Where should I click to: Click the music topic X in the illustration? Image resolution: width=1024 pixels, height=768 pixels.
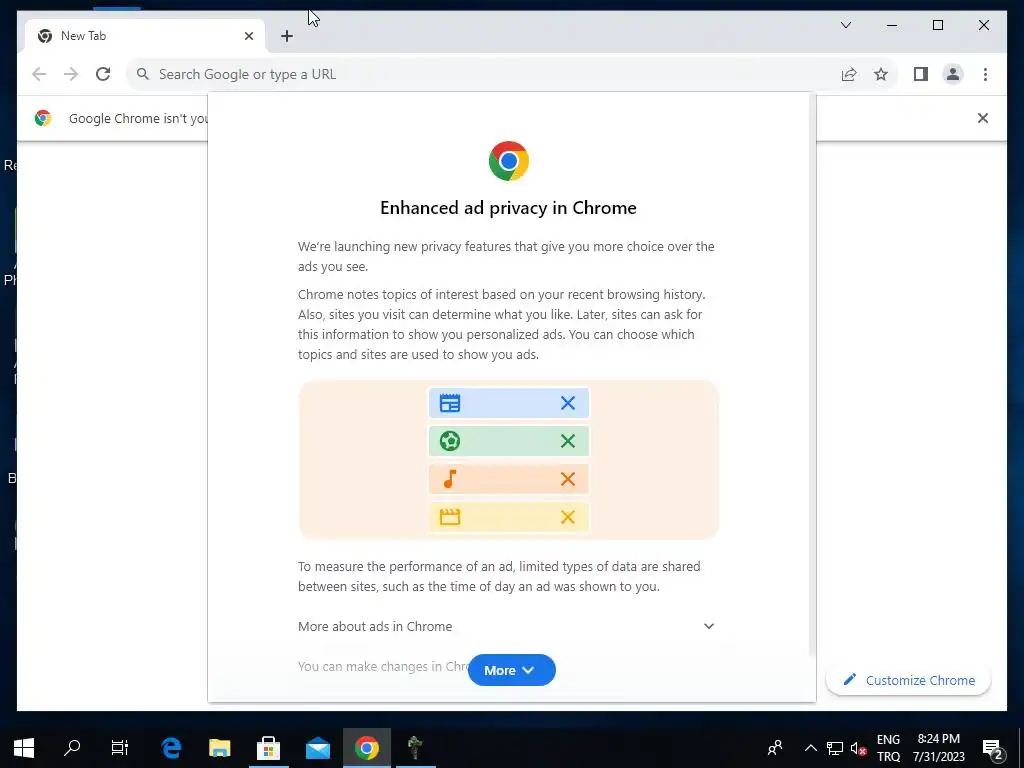568,479
